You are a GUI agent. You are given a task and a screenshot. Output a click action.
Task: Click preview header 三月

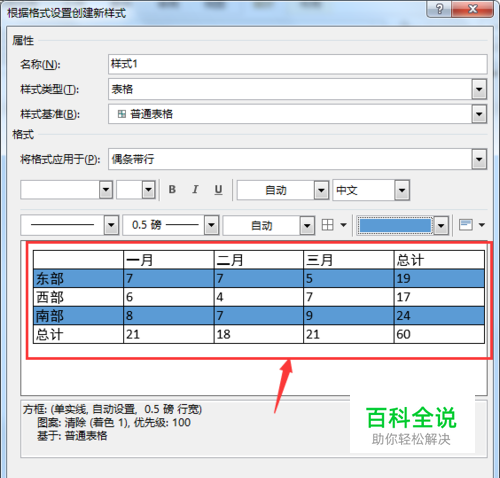(x=349, y=260)
